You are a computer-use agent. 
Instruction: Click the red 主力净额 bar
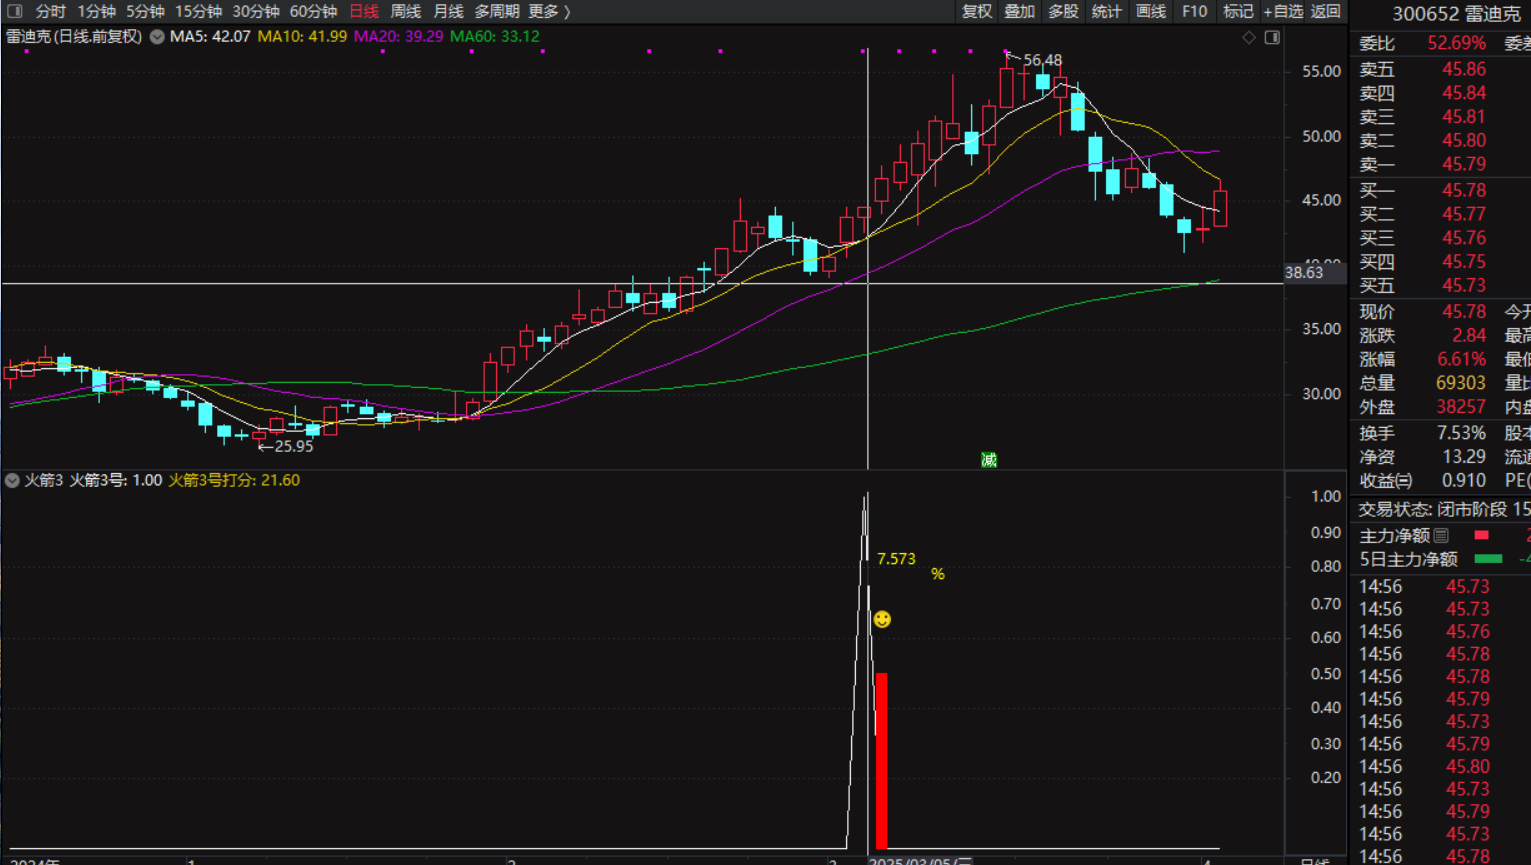pos(1481,536)
